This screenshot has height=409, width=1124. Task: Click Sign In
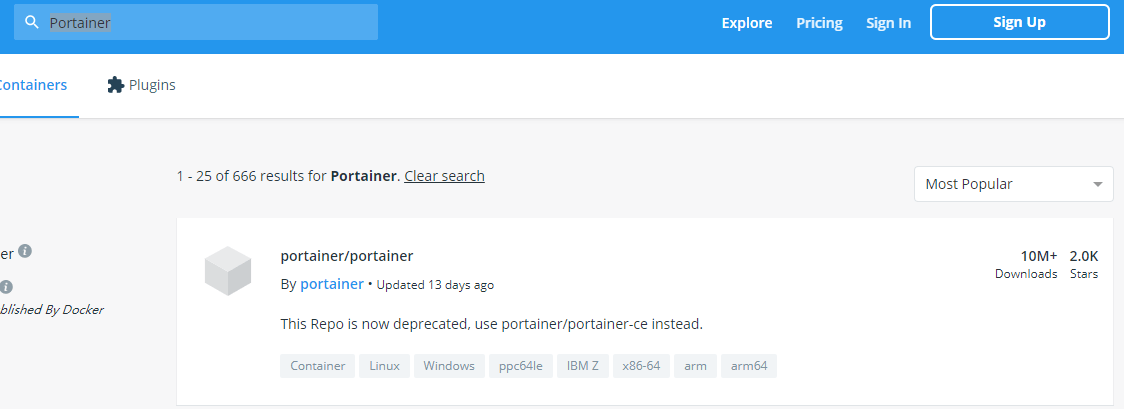coord(888,23)
